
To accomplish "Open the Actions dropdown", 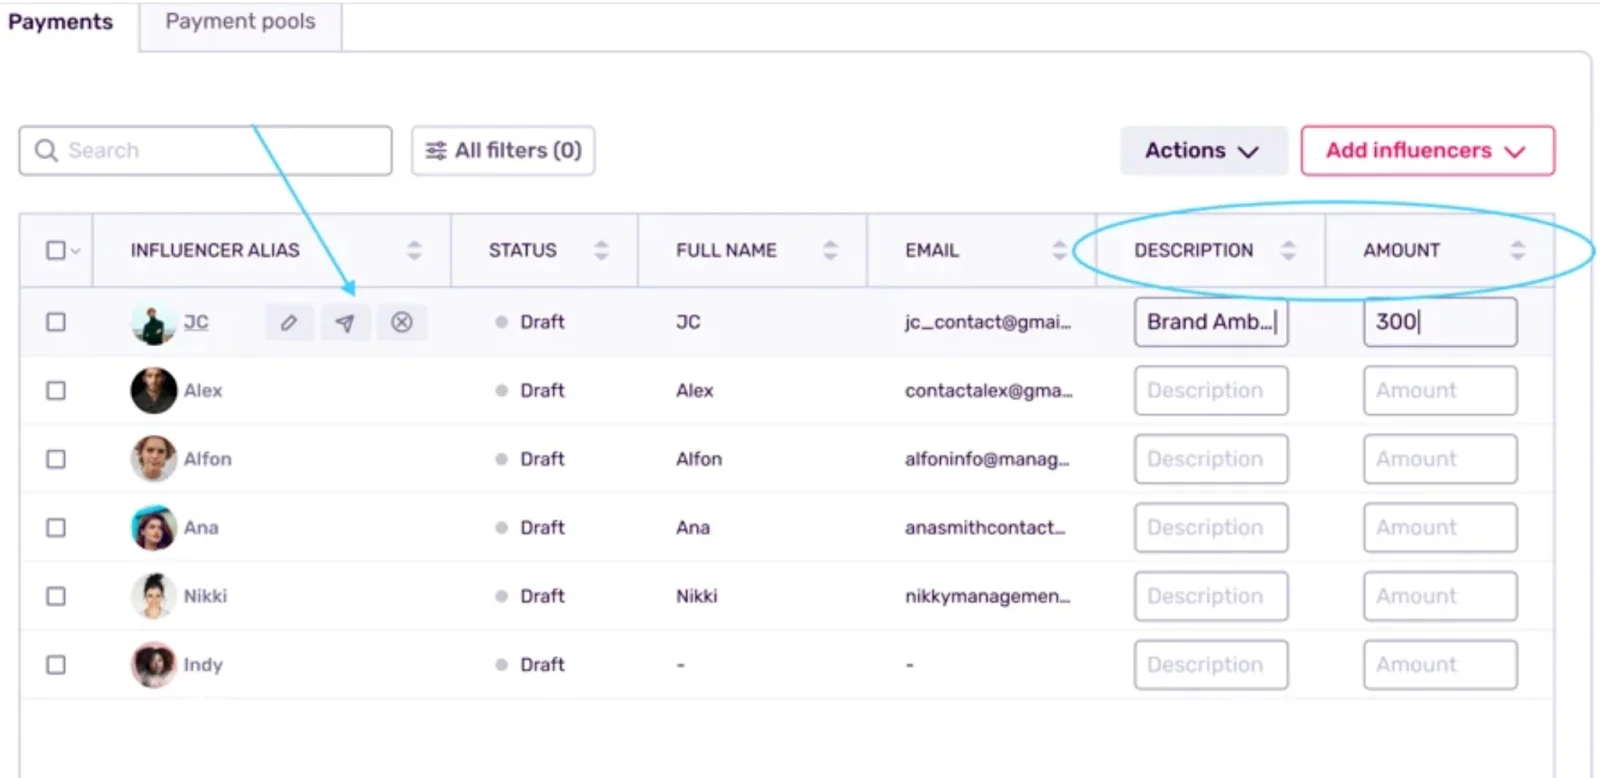I will click(x=1203, y=150).
